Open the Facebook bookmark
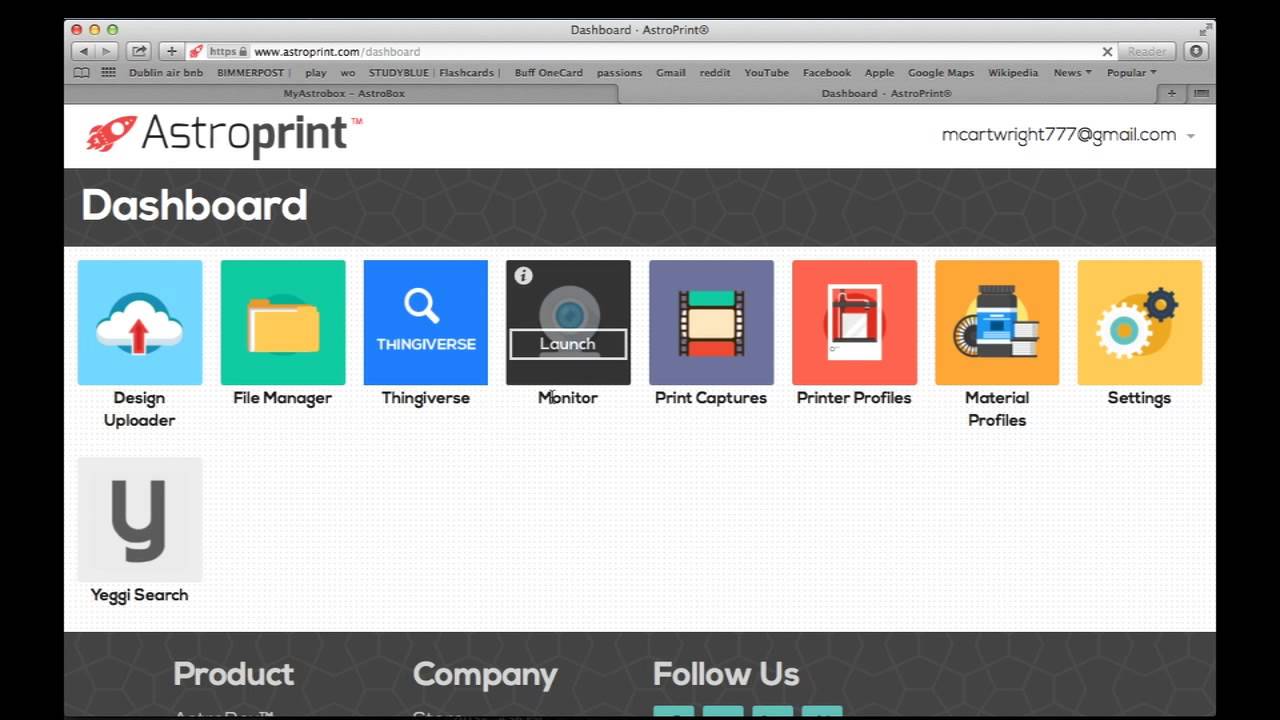 (x=827, y=73)
